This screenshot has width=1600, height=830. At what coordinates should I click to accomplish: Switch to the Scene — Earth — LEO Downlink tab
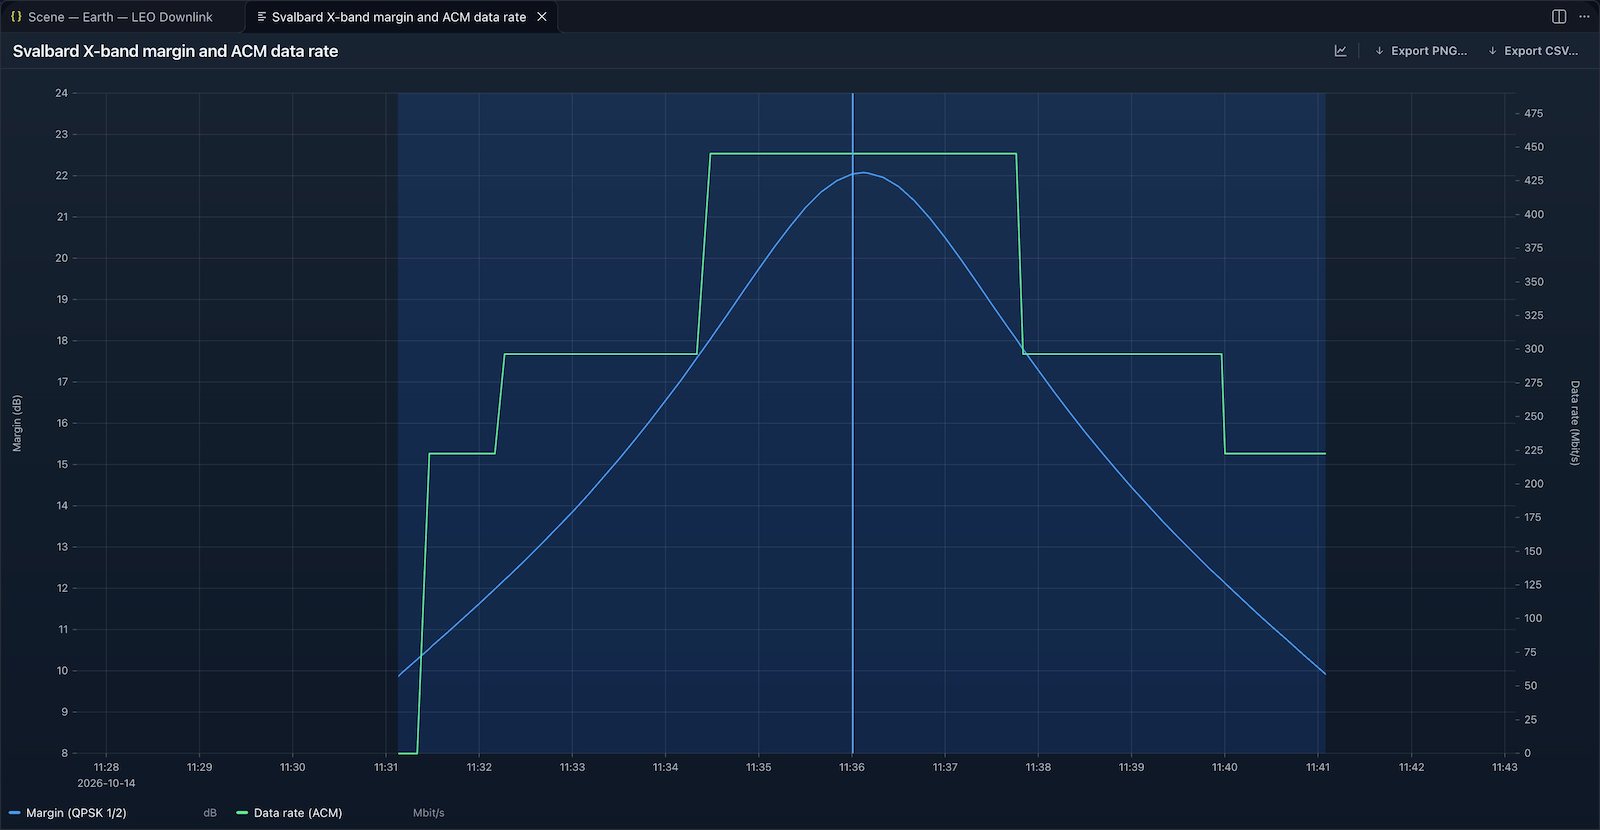click(x=121, y=17)
